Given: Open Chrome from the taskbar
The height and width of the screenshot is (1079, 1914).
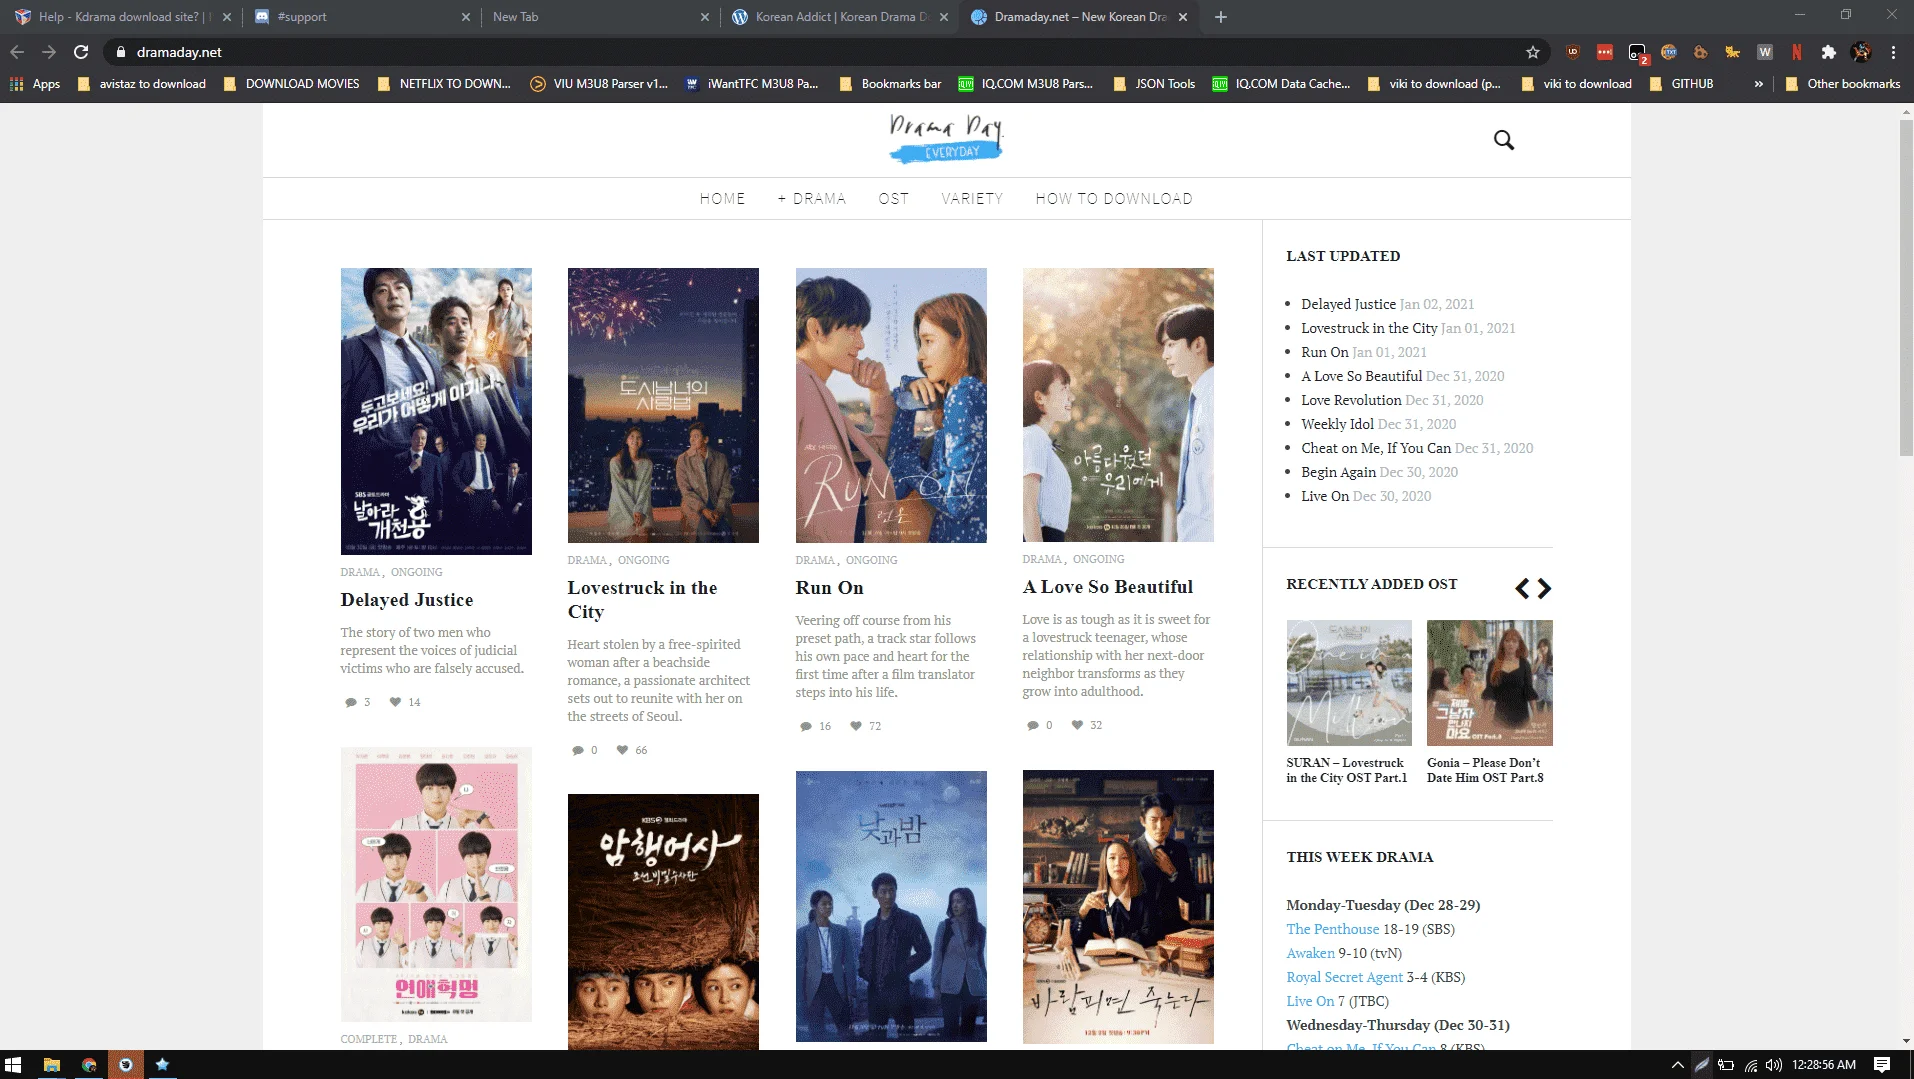Looking at the screenshot, I should 89,1065.
